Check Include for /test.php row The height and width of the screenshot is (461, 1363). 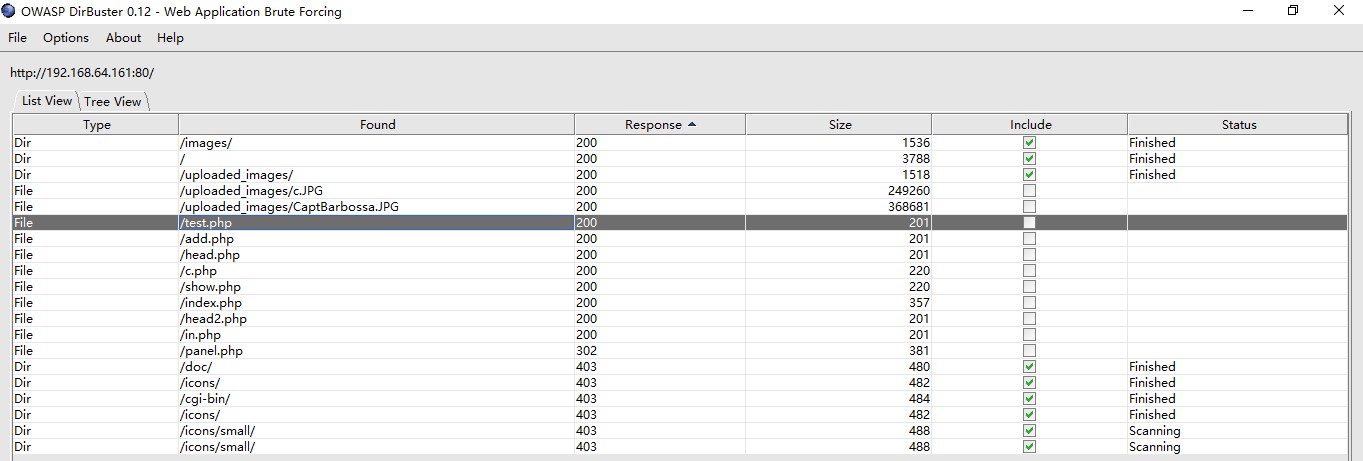click(x=1030, y=223)
